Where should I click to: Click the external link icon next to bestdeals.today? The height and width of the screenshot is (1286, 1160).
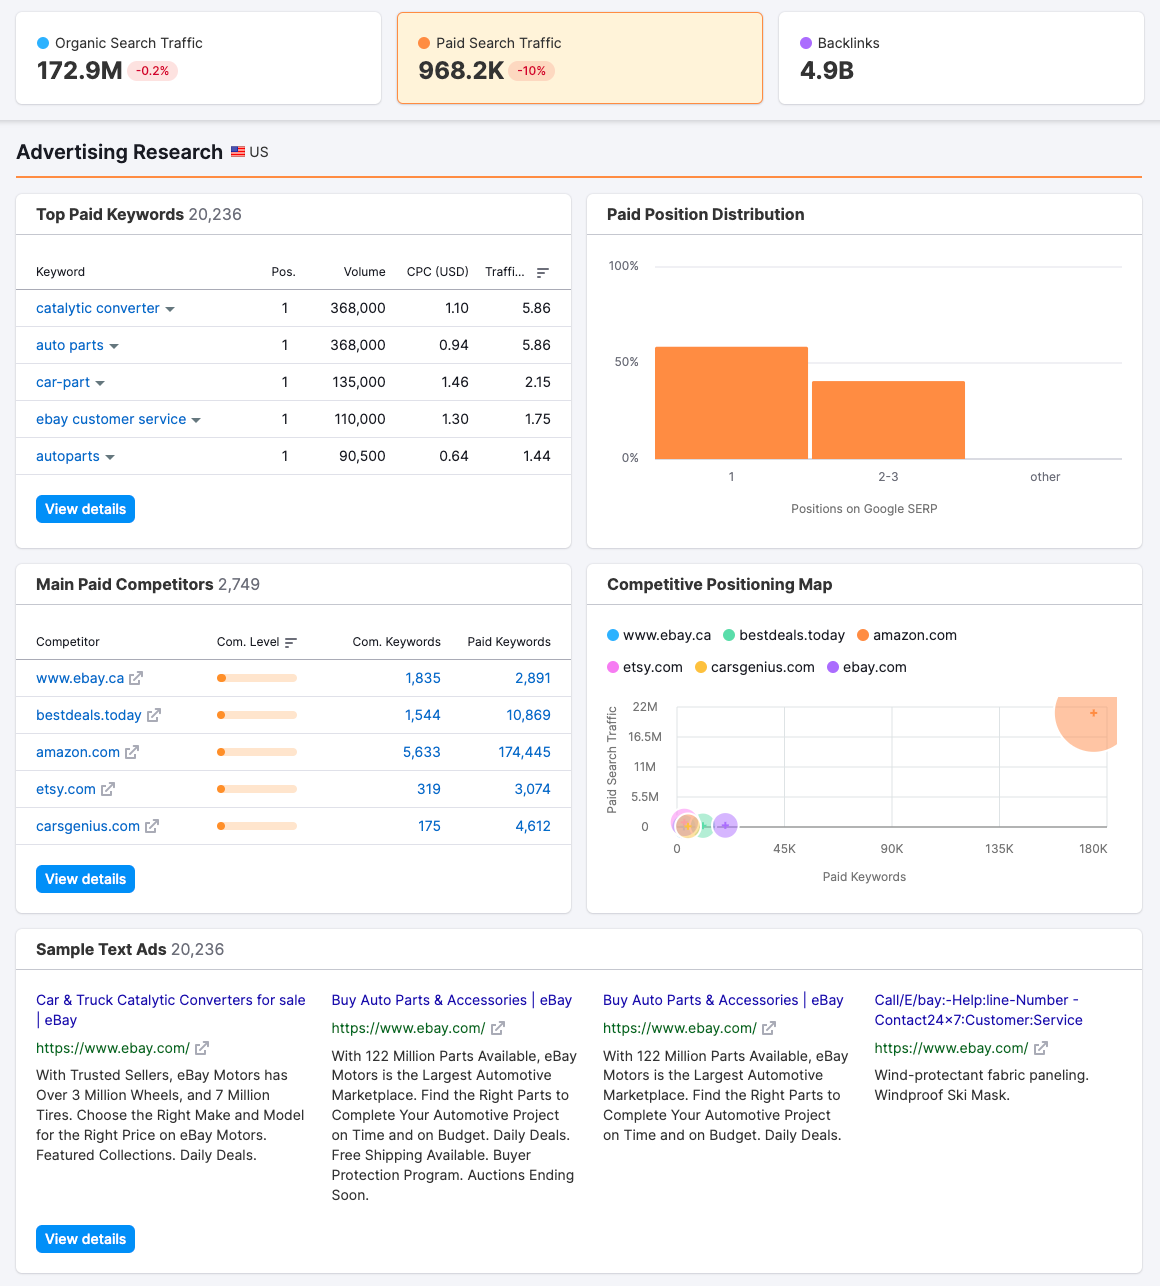(x=154, y=715)
